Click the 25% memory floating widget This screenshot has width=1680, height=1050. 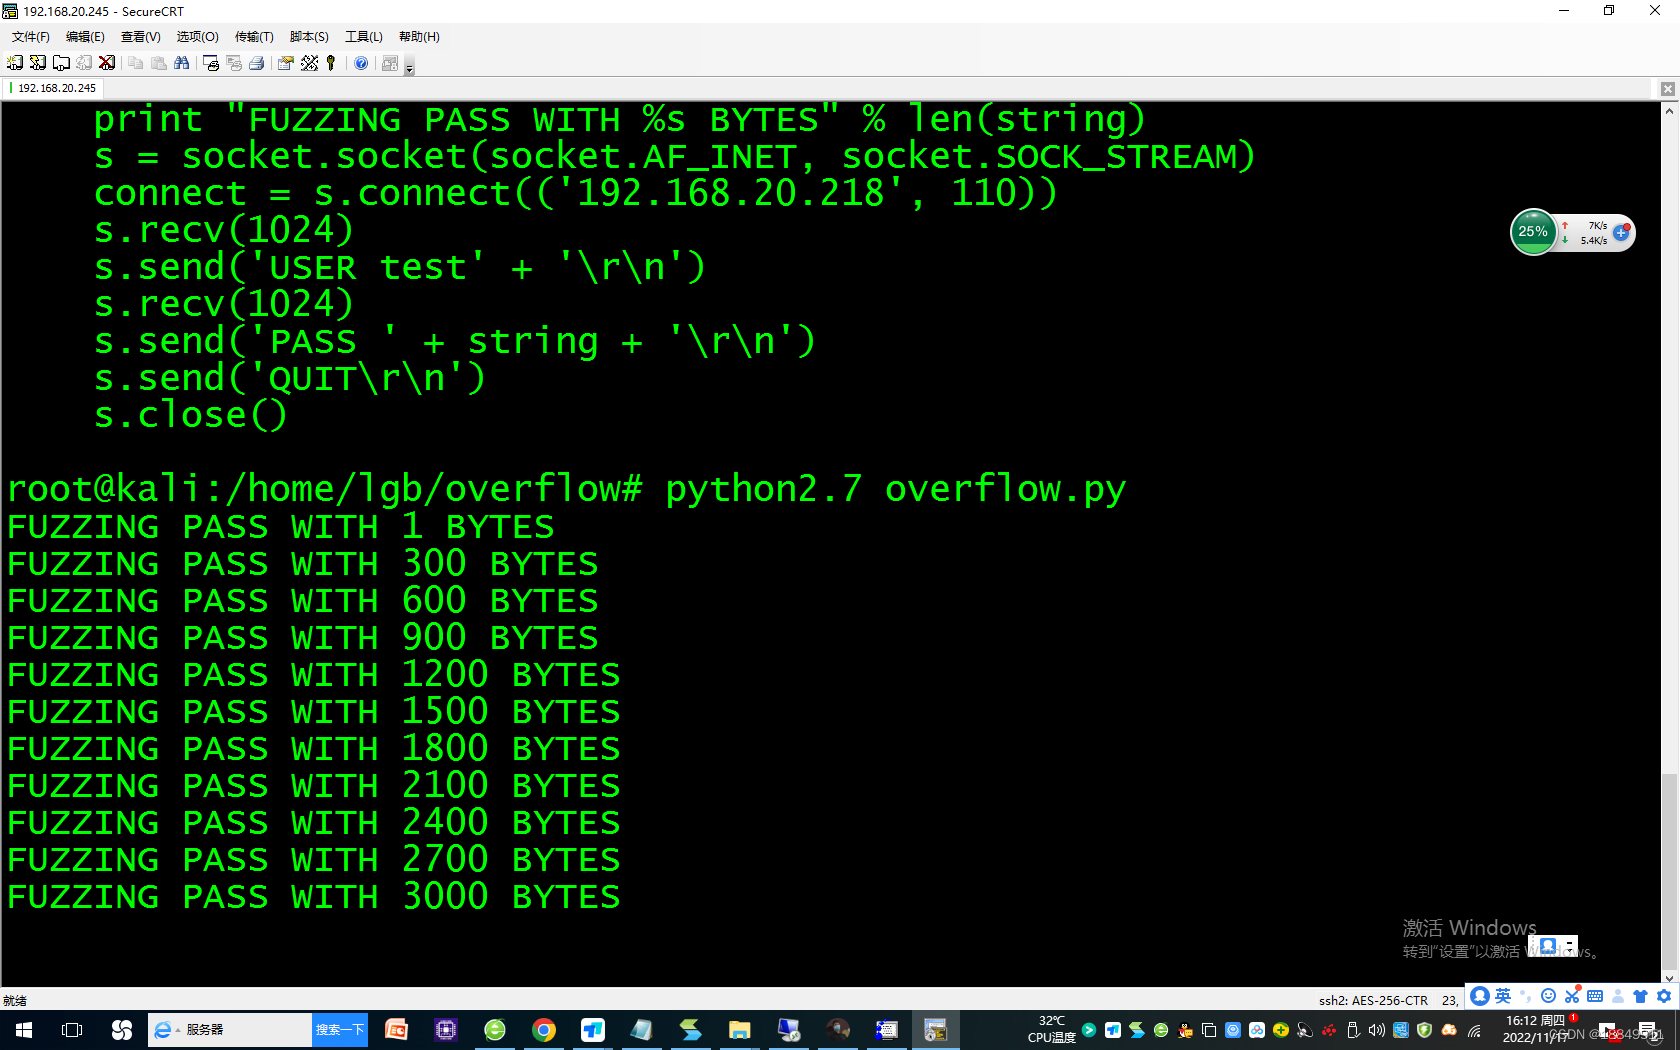pos(1533,232)
